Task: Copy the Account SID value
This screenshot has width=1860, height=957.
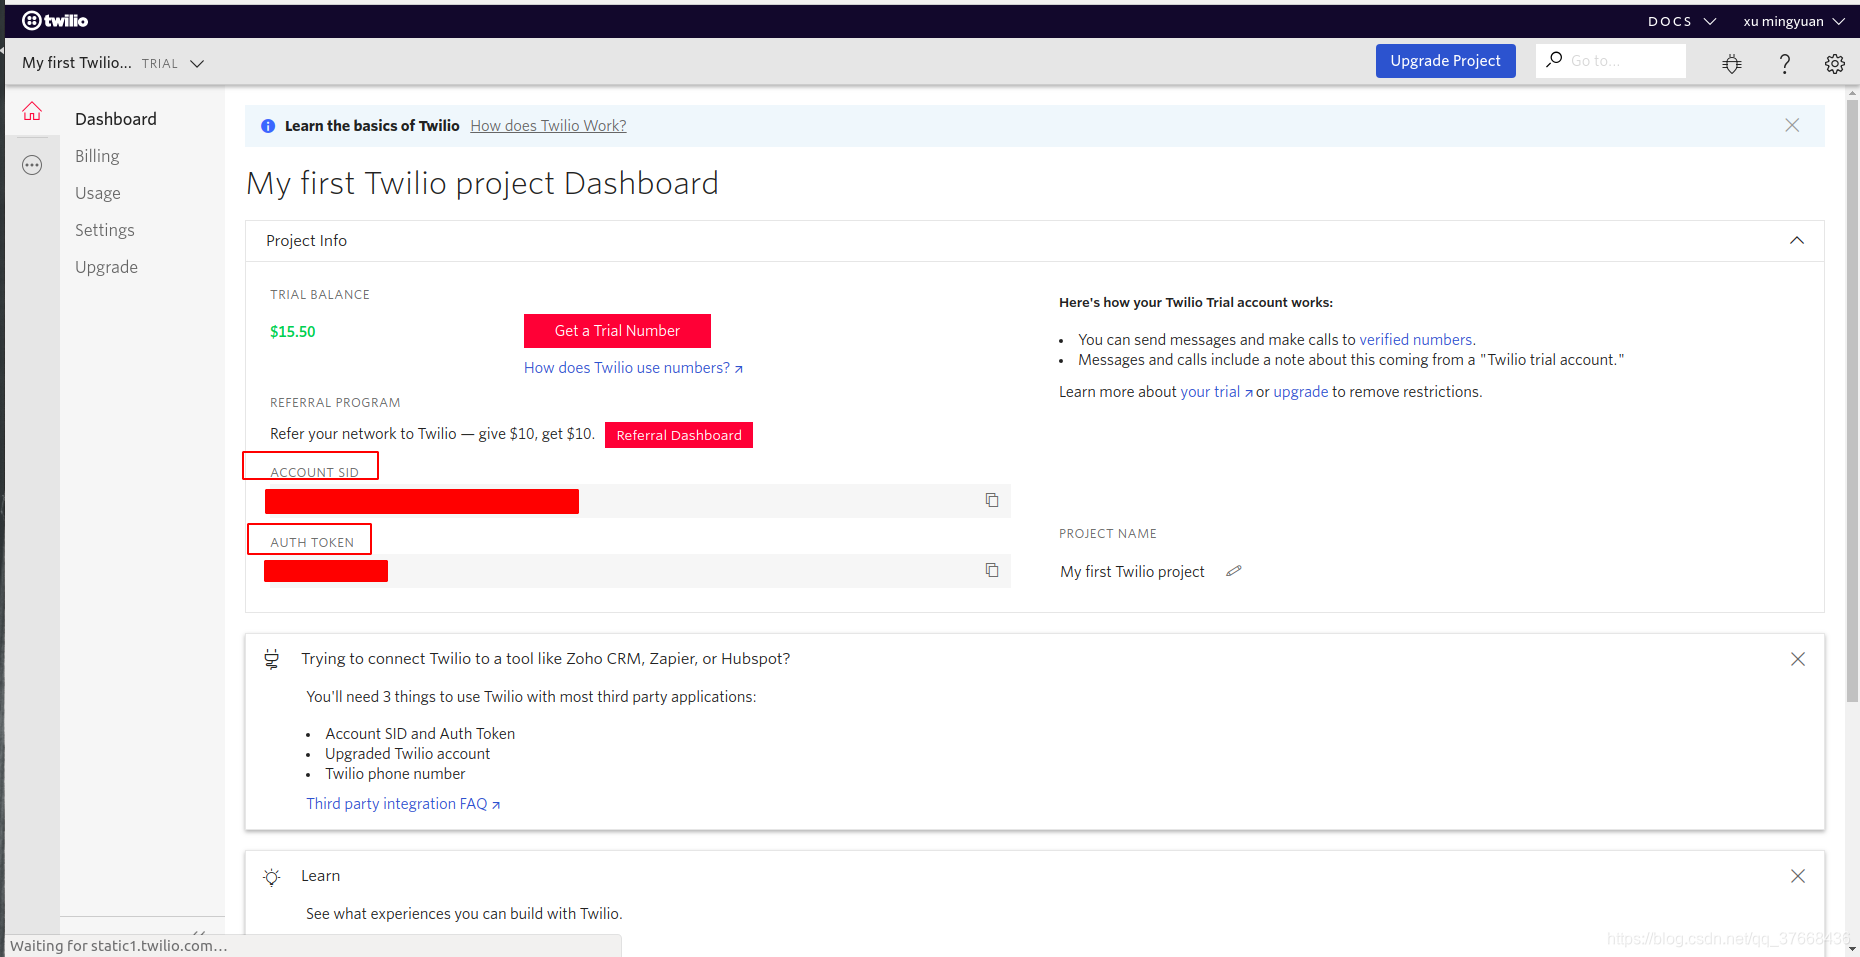Action: [x=992, y=500]
